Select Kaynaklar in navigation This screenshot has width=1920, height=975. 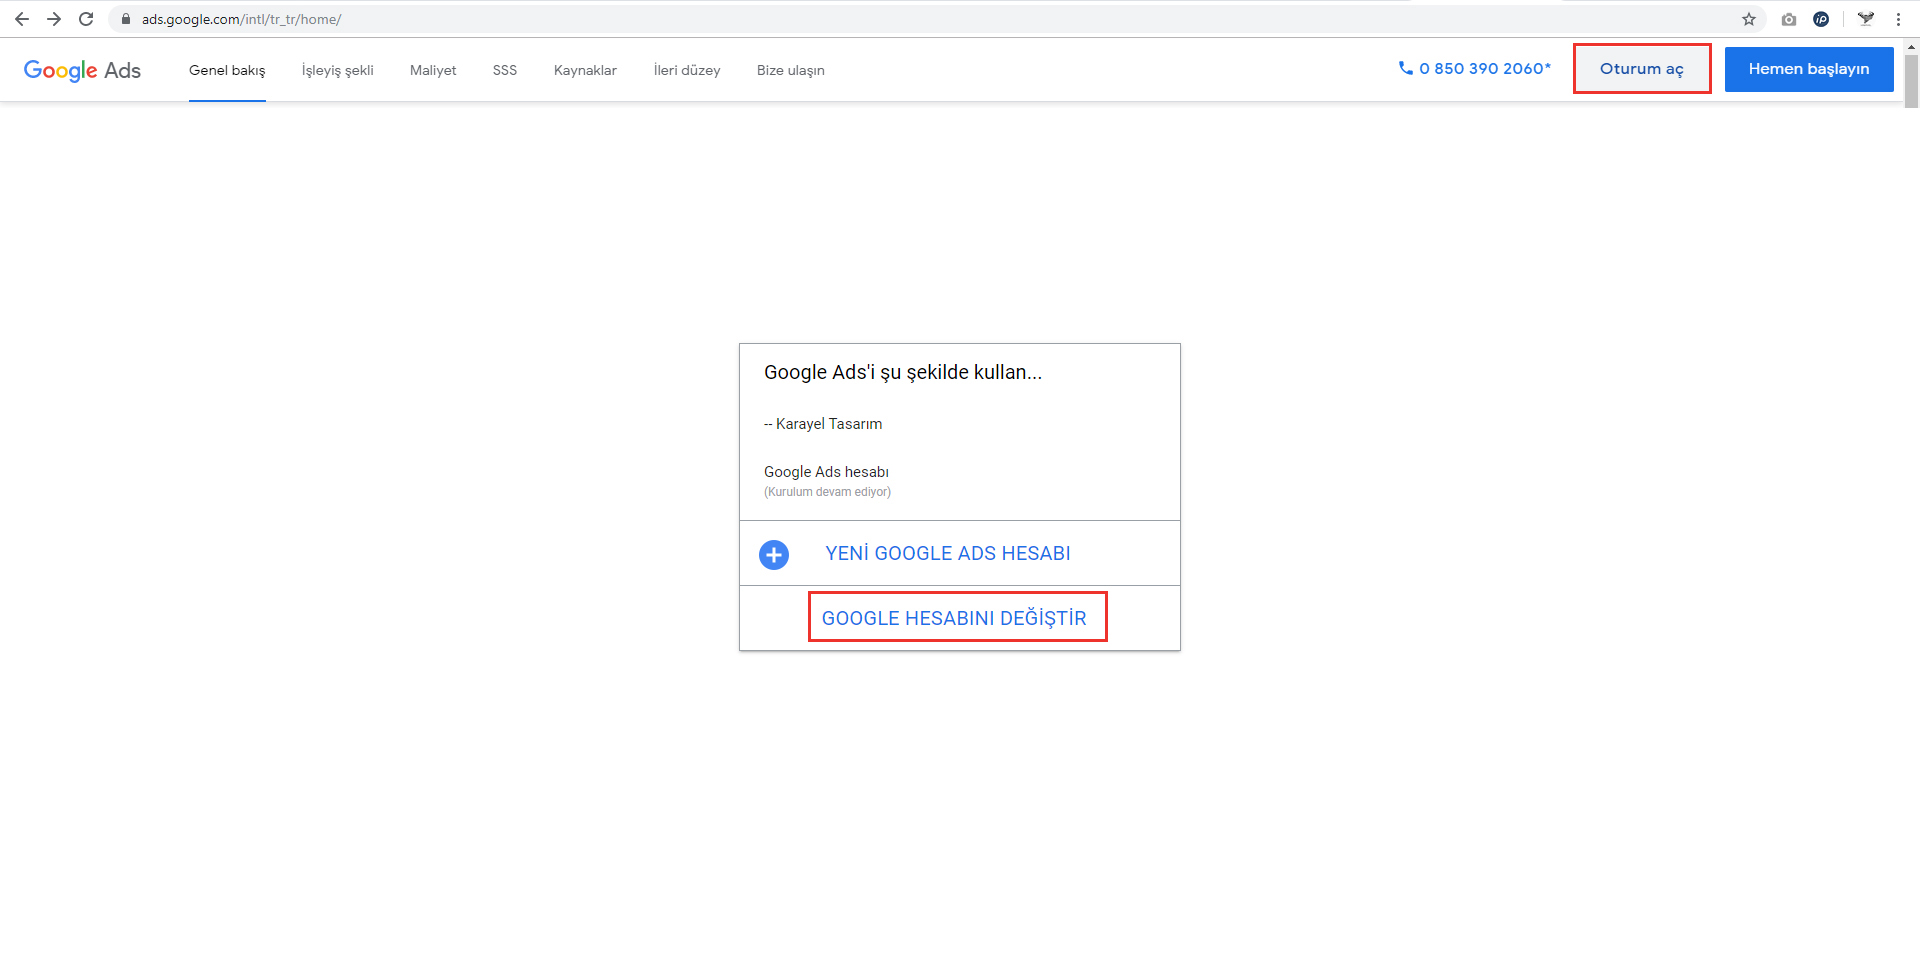pyautogui.click(x=585, y=70)
